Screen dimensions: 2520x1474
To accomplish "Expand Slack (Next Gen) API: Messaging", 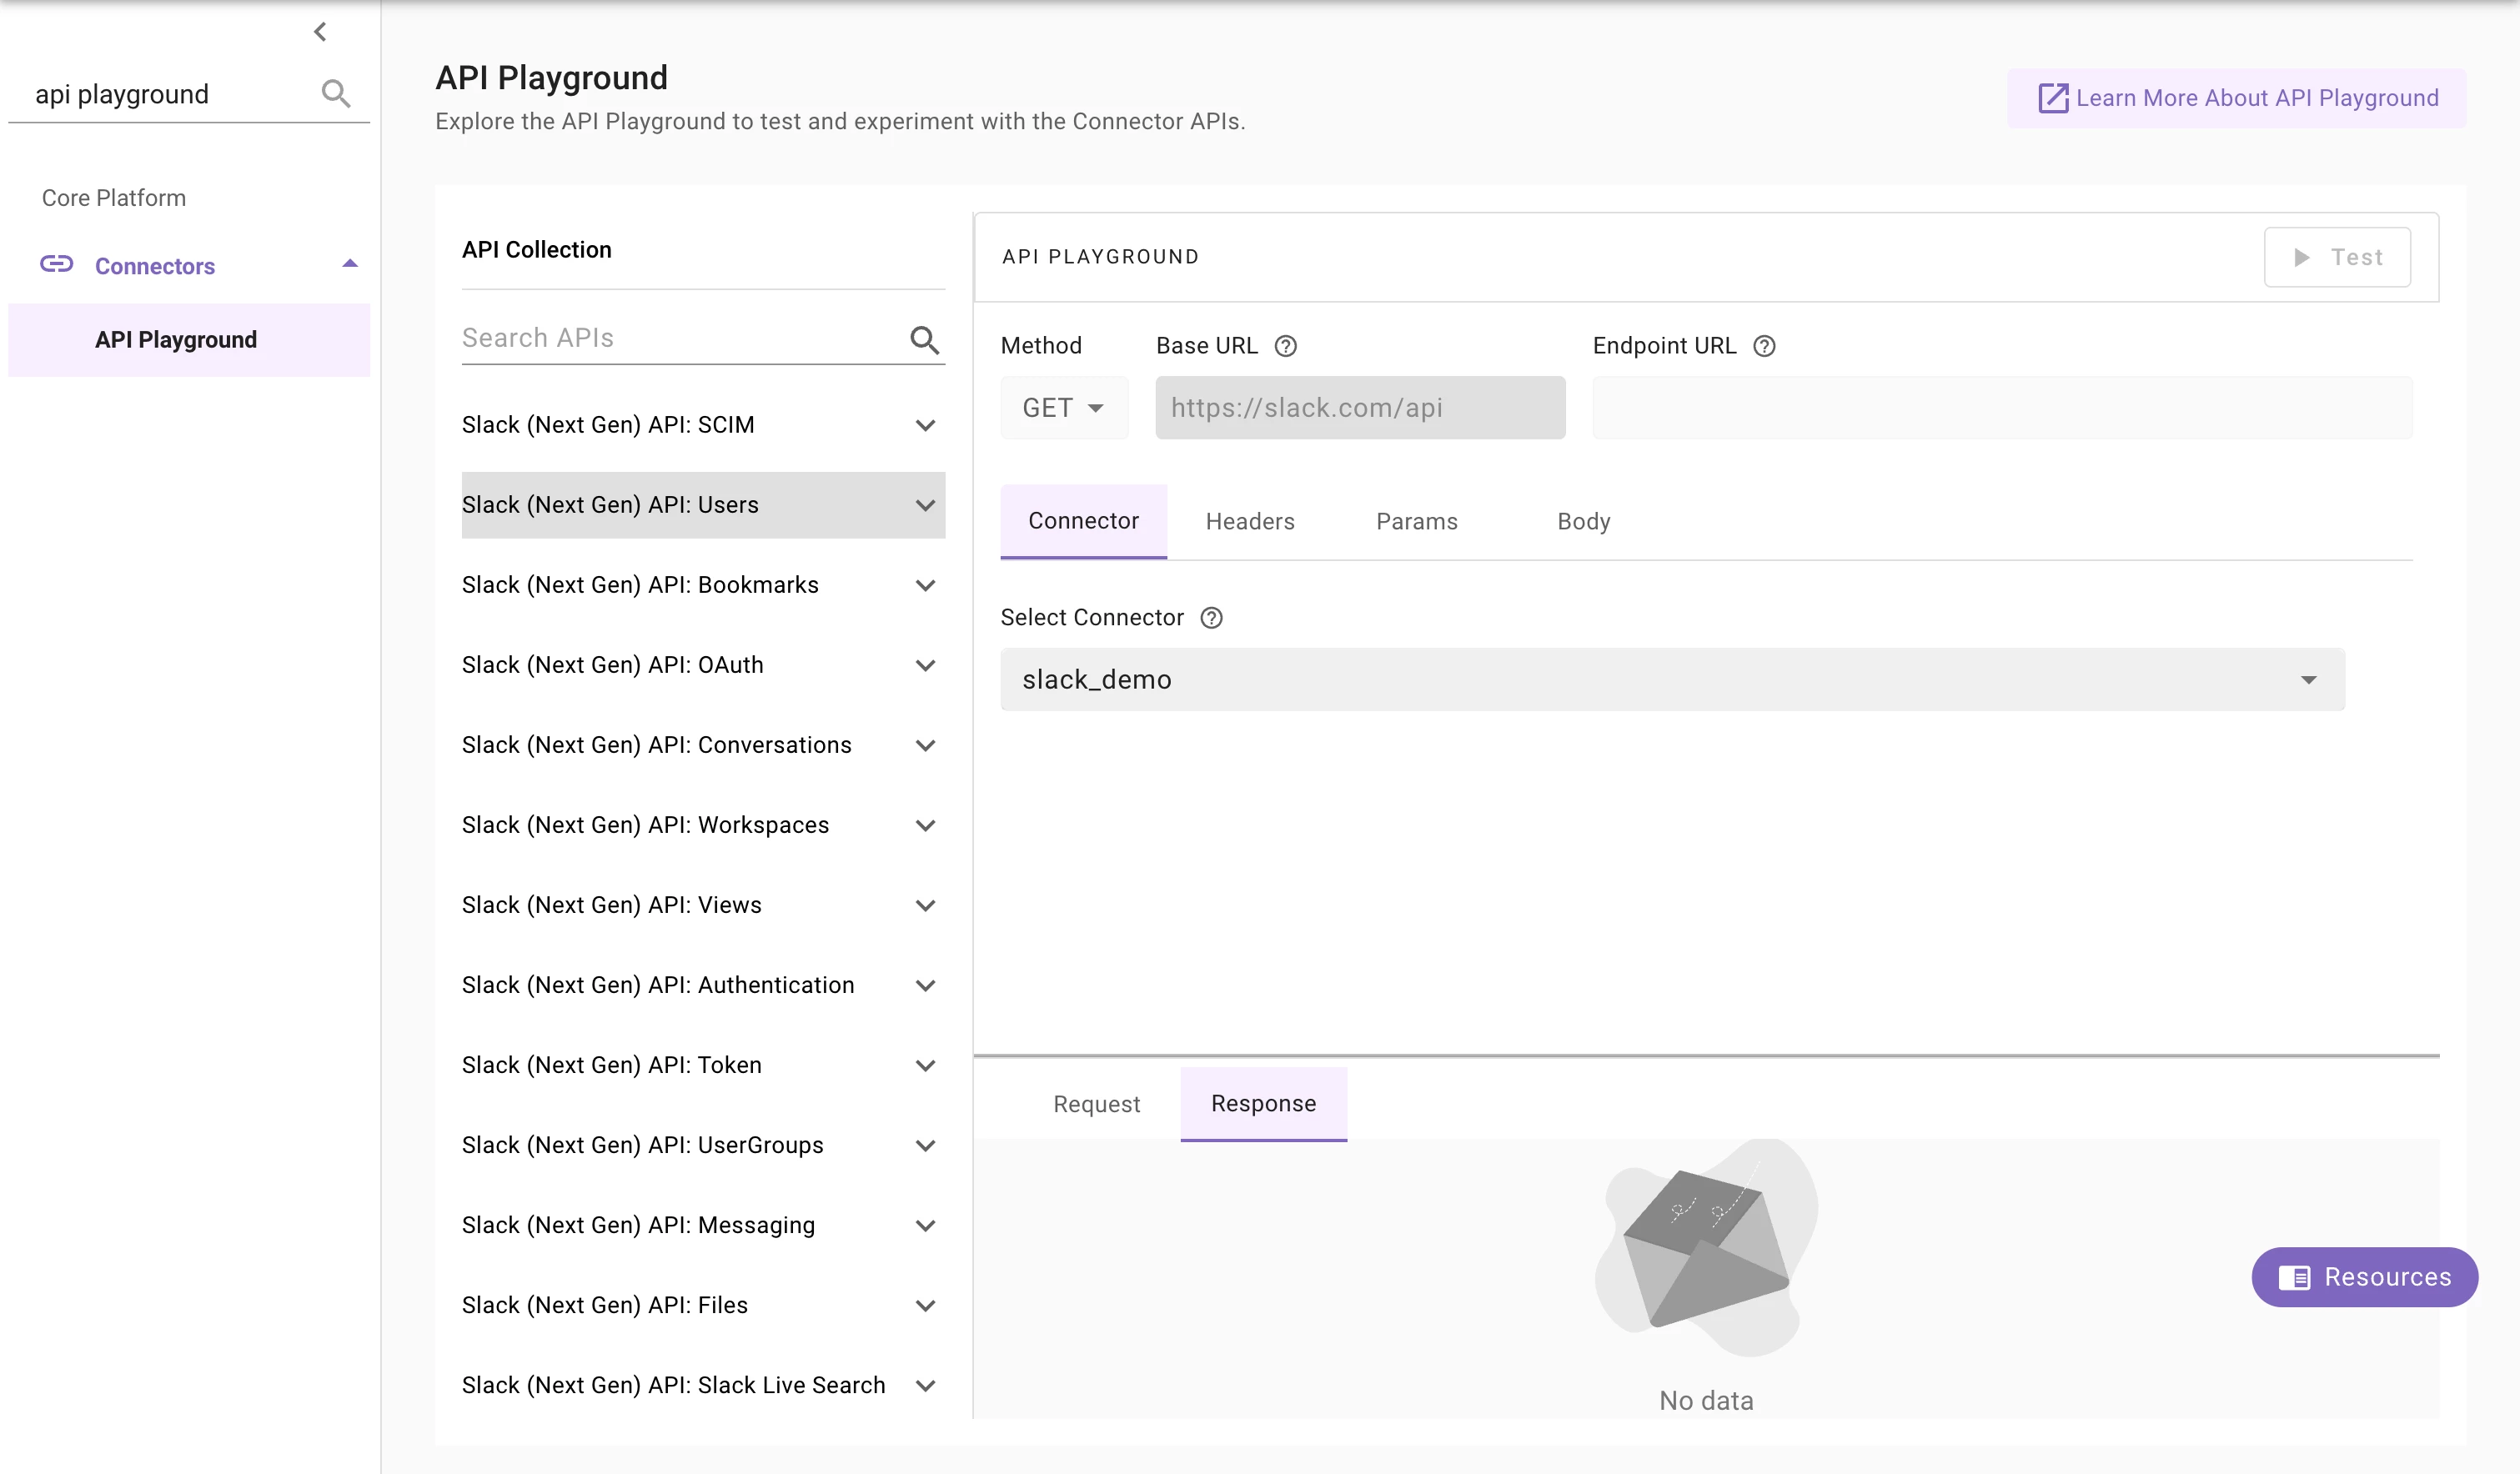I will tap(925, 1225).
